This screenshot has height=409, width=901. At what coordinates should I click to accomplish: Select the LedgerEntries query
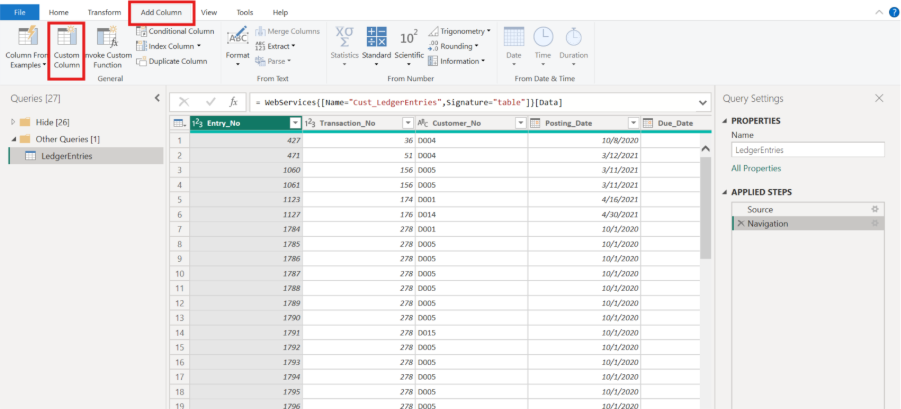(x=68, y=156)
